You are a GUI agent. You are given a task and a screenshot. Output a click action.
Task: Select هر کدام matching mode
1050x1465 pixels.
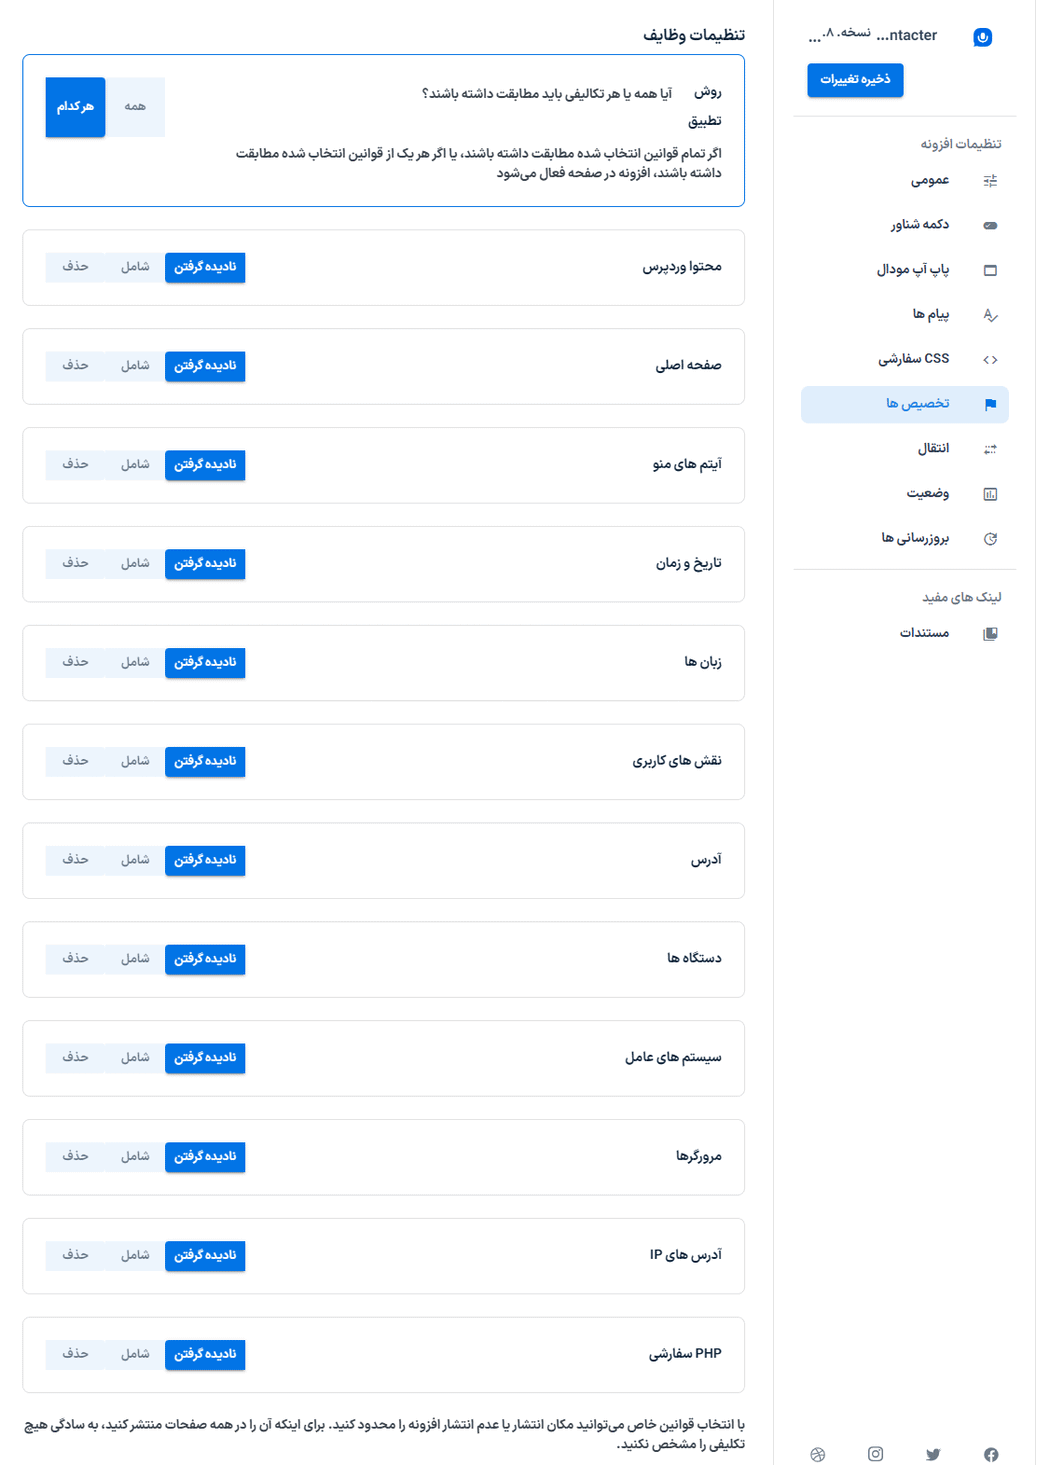75,107
